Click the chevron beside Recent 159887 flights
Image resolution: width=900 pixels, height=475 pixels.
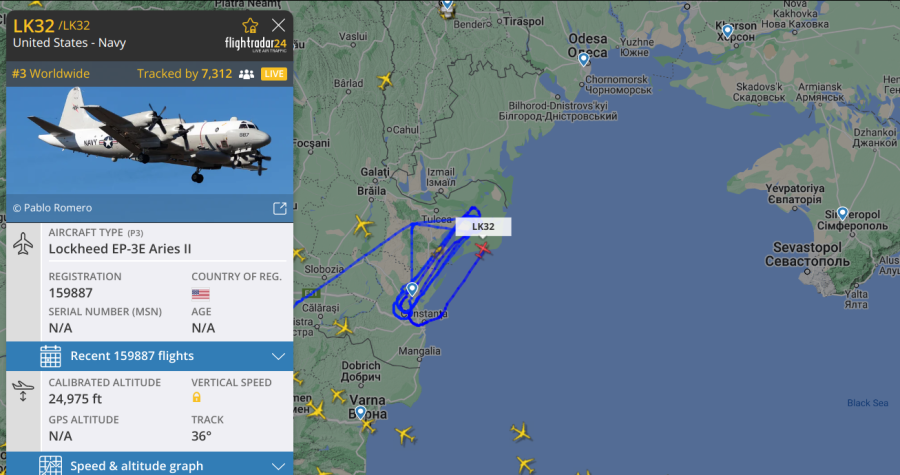point(278,356)
